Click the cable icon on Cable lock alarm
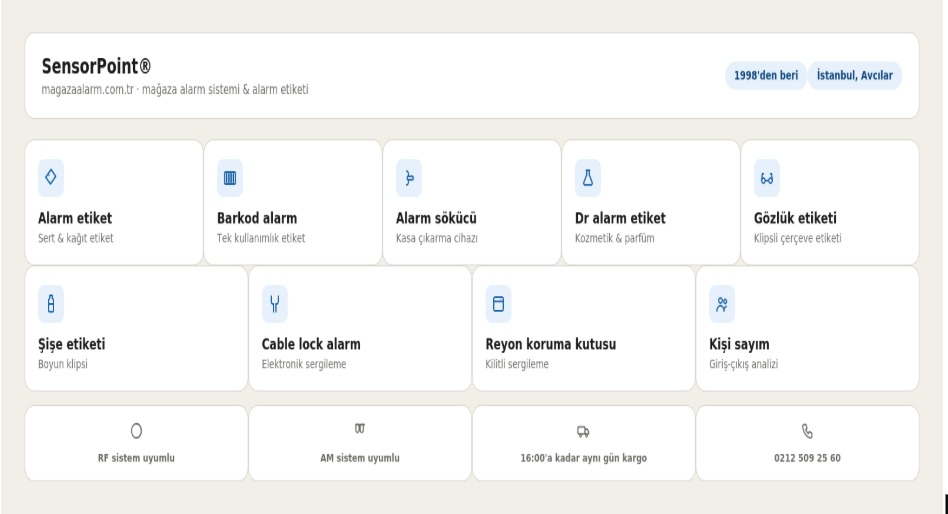 274,304
